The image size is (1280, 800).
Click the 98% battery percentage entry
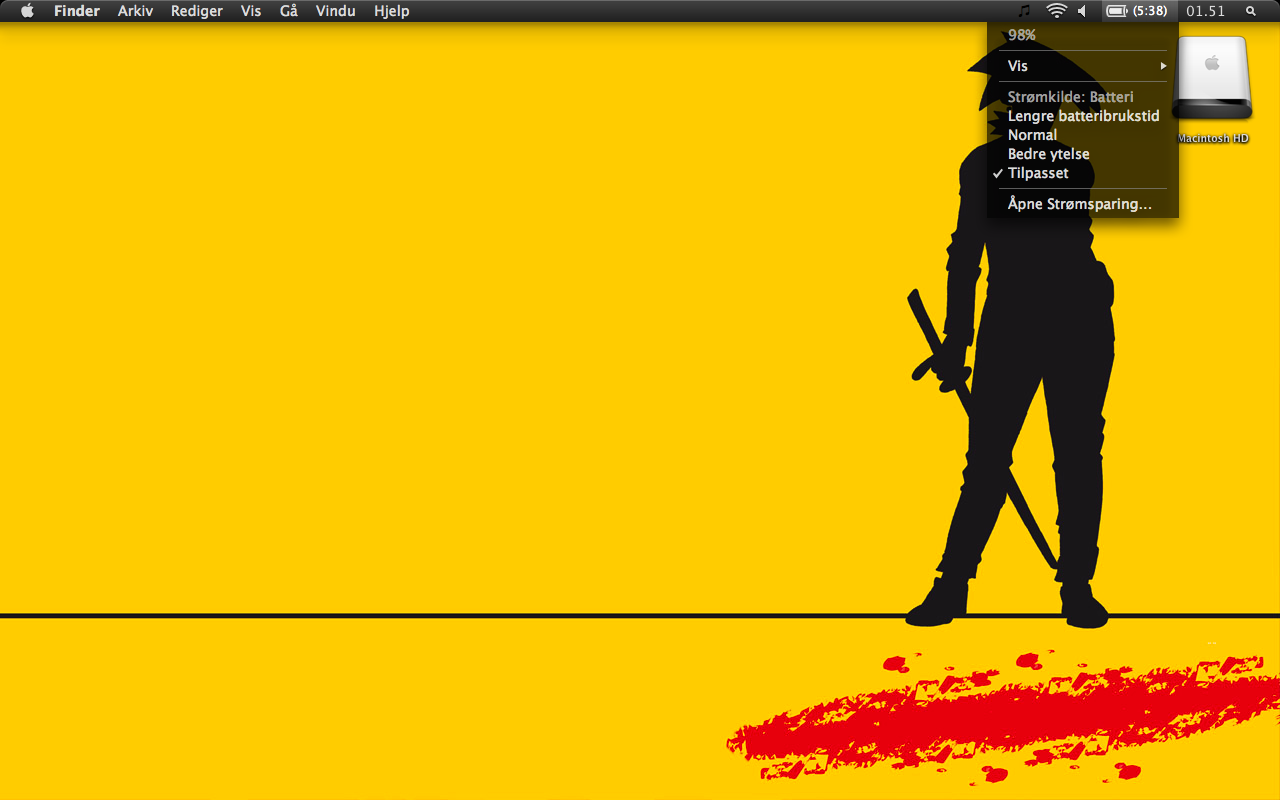(x=1083, y=35)
